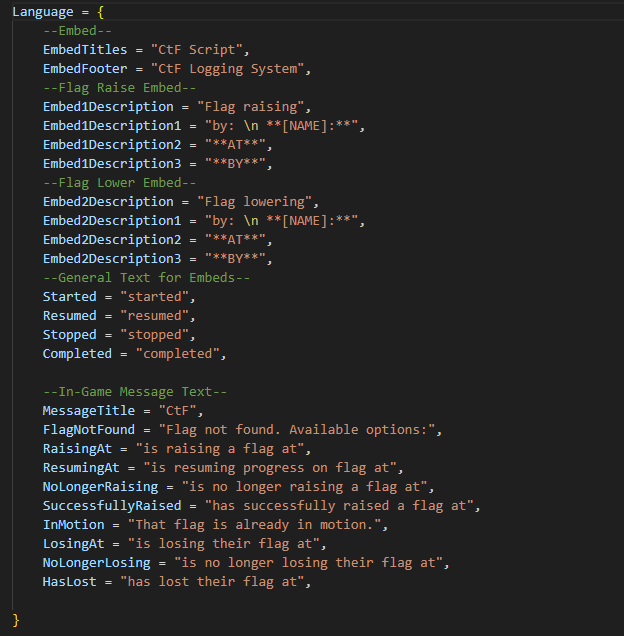Click the string "Flag lowering"

[255, 202]
